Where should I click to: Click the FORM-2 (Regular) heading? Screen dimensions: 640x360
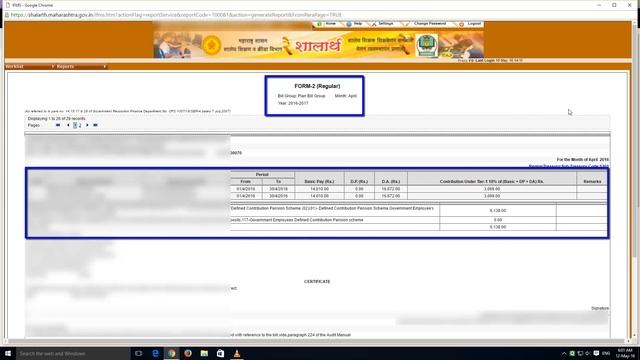[x=317, y=86]
